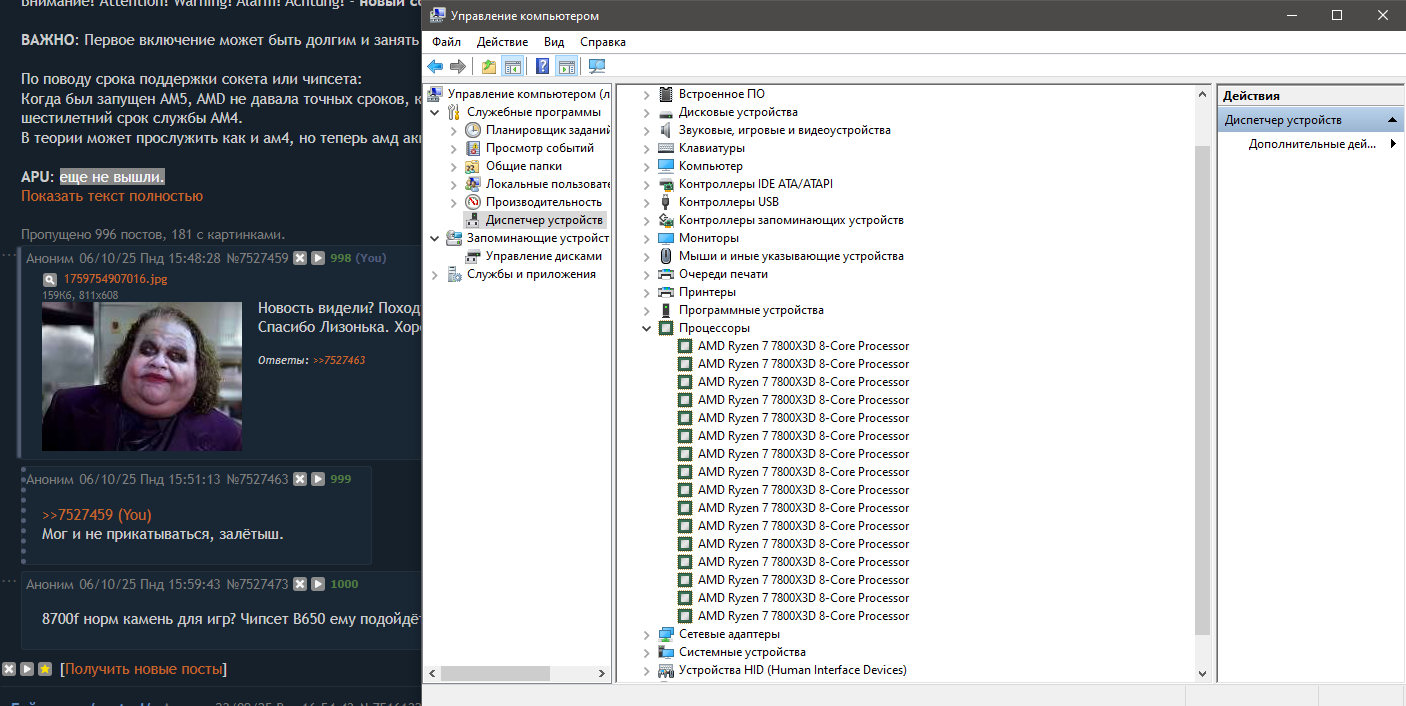Expand Планировщик заданий in the tree
1406x706 pixels.
pyautogui.click(x=453, y=130)
